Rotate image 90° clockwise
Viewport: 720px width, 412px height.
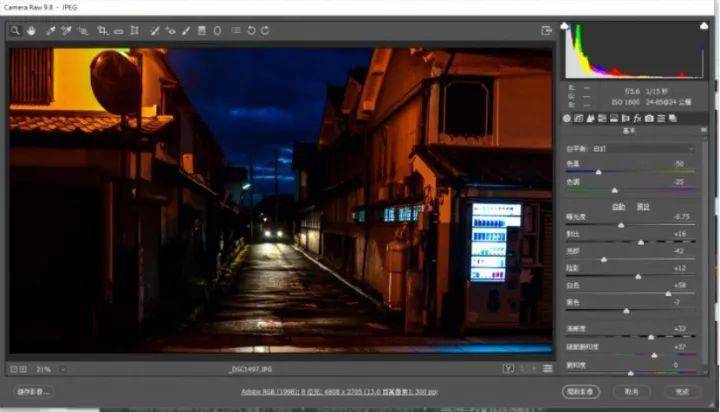point(265,31)
